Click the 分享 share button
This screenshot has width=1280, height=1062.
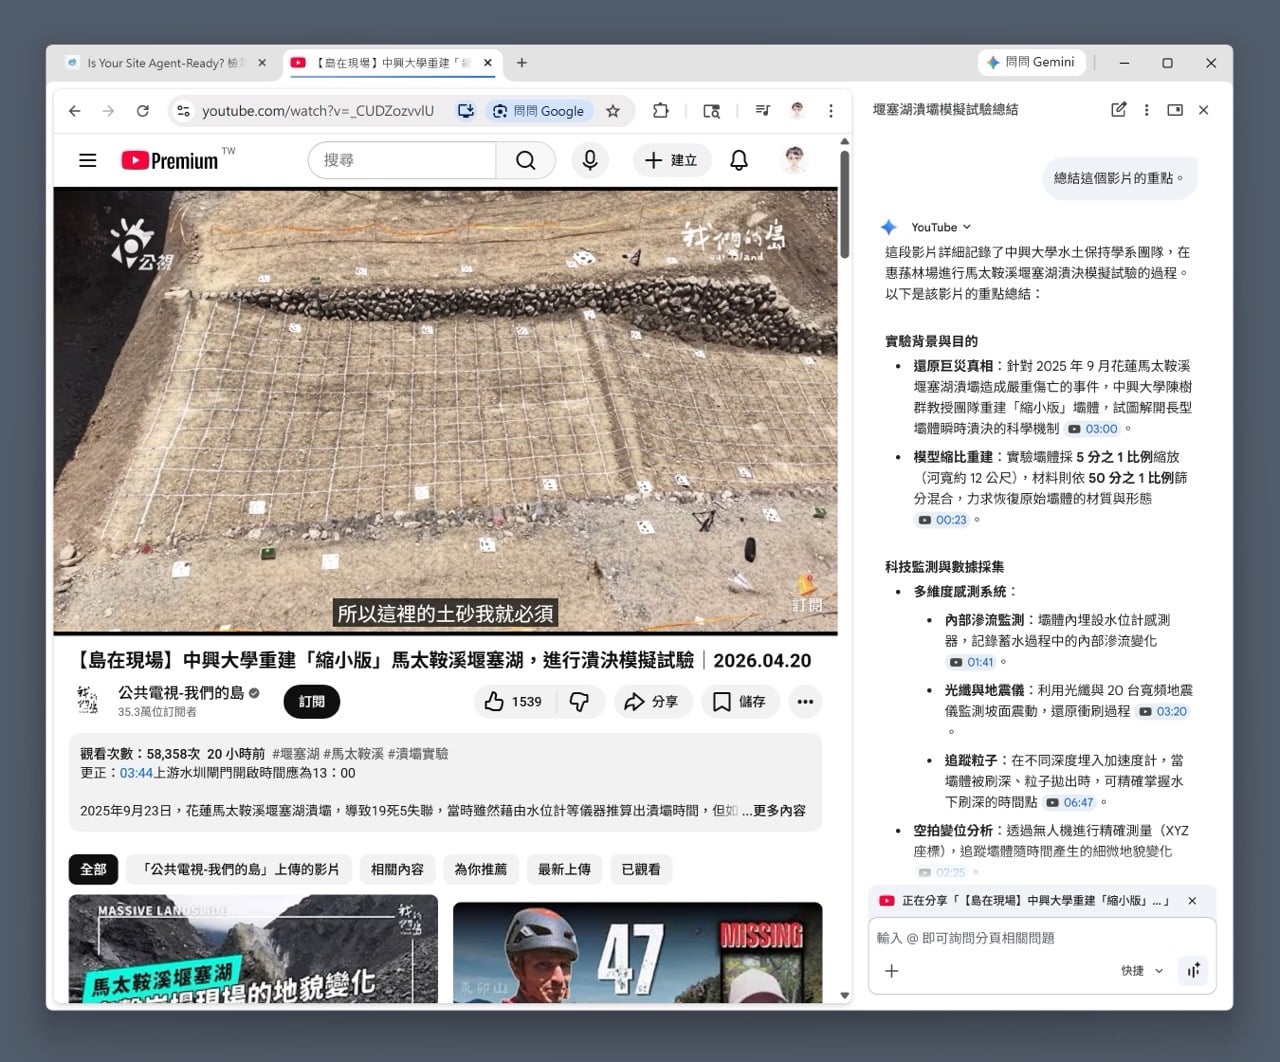tap(650, 702)
